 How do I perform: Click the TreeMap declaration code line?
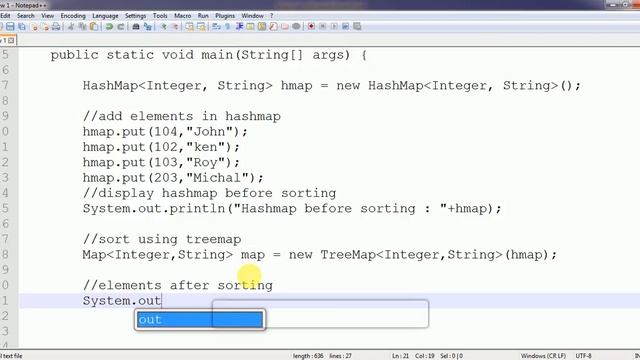[320, 255]
